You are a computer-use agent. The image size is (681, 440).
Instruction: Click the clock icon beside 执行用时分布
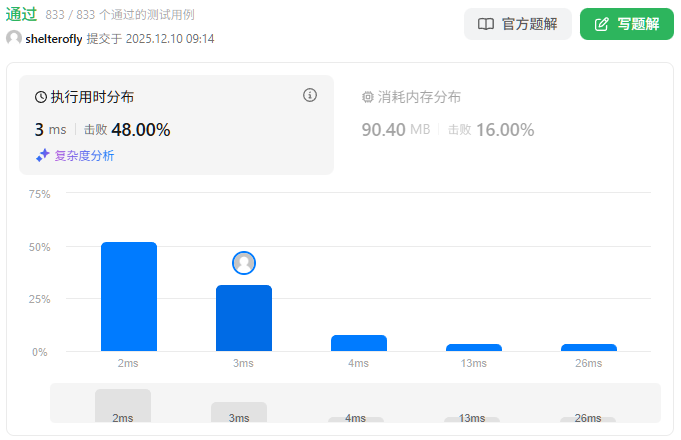tap(41, 97)
